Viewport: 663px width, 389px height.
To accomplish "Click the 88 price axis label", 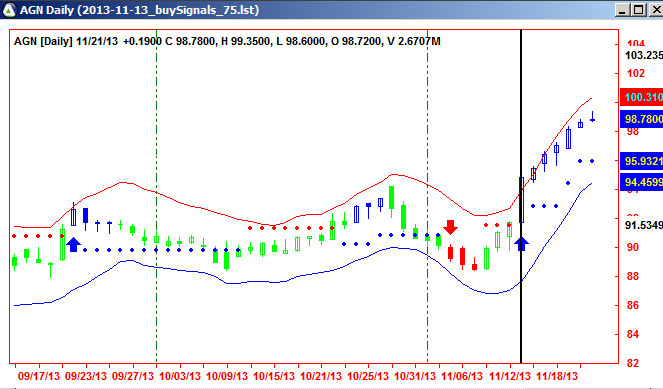I will click(633, 277).
